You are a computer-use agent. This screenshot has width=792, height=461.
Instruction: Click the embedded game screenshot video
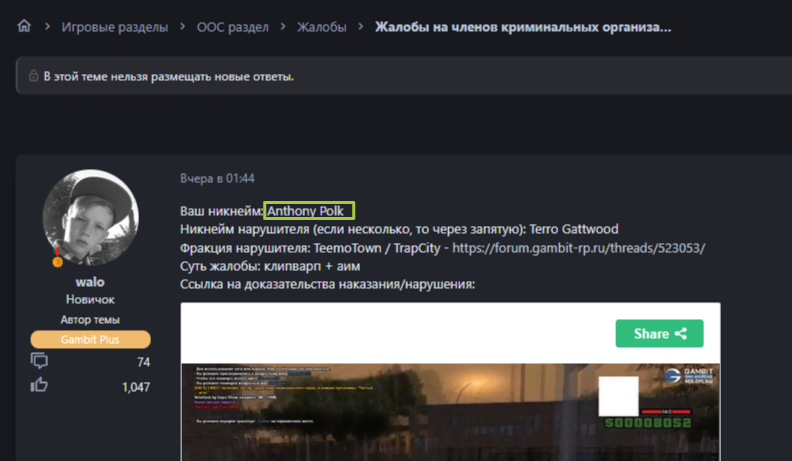pyautogui.click(x=450, y=412)
